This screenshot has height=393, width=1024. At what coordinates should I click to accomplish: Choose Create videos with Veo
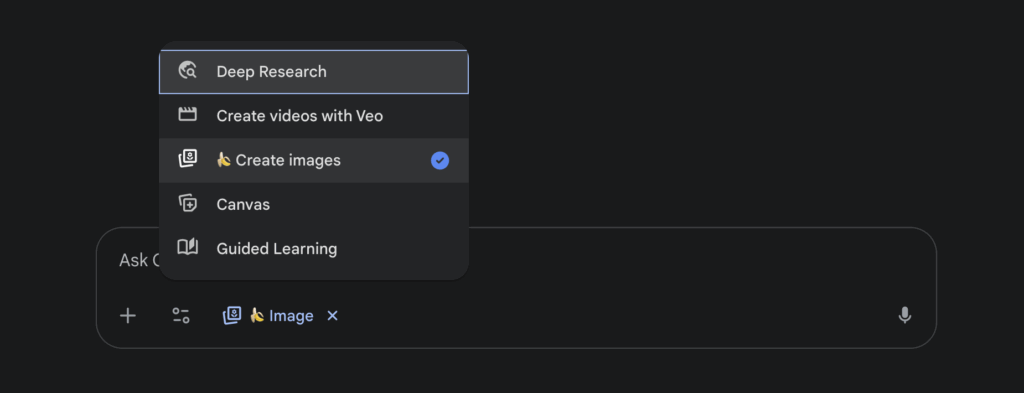pyautogui.click(x=313, y=116)
